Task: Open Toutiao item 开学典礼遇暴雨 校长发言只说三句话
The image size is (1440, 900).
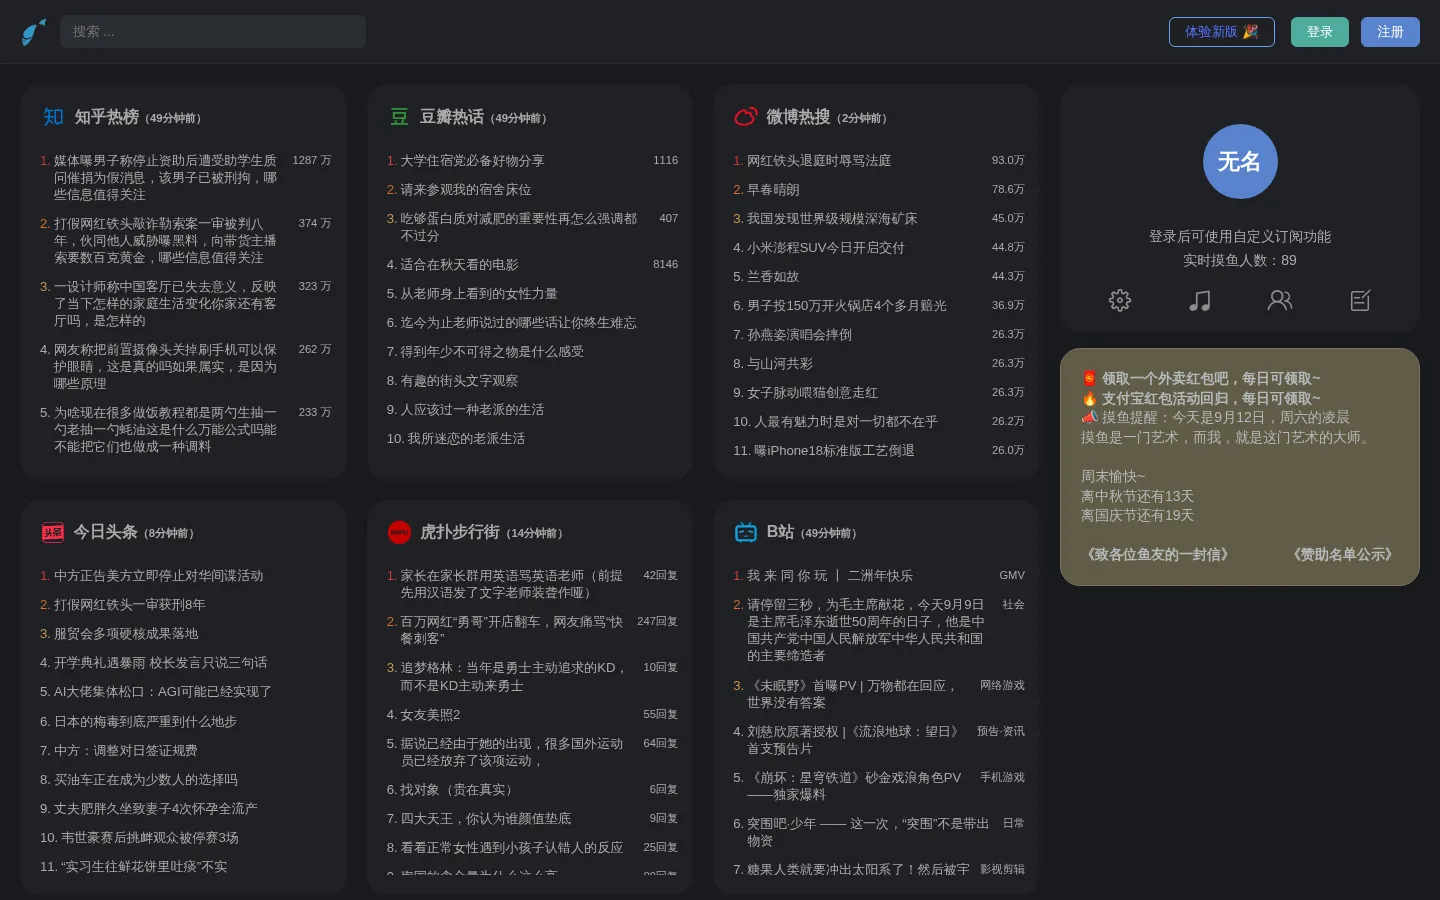Action: (x=160, y=662)
